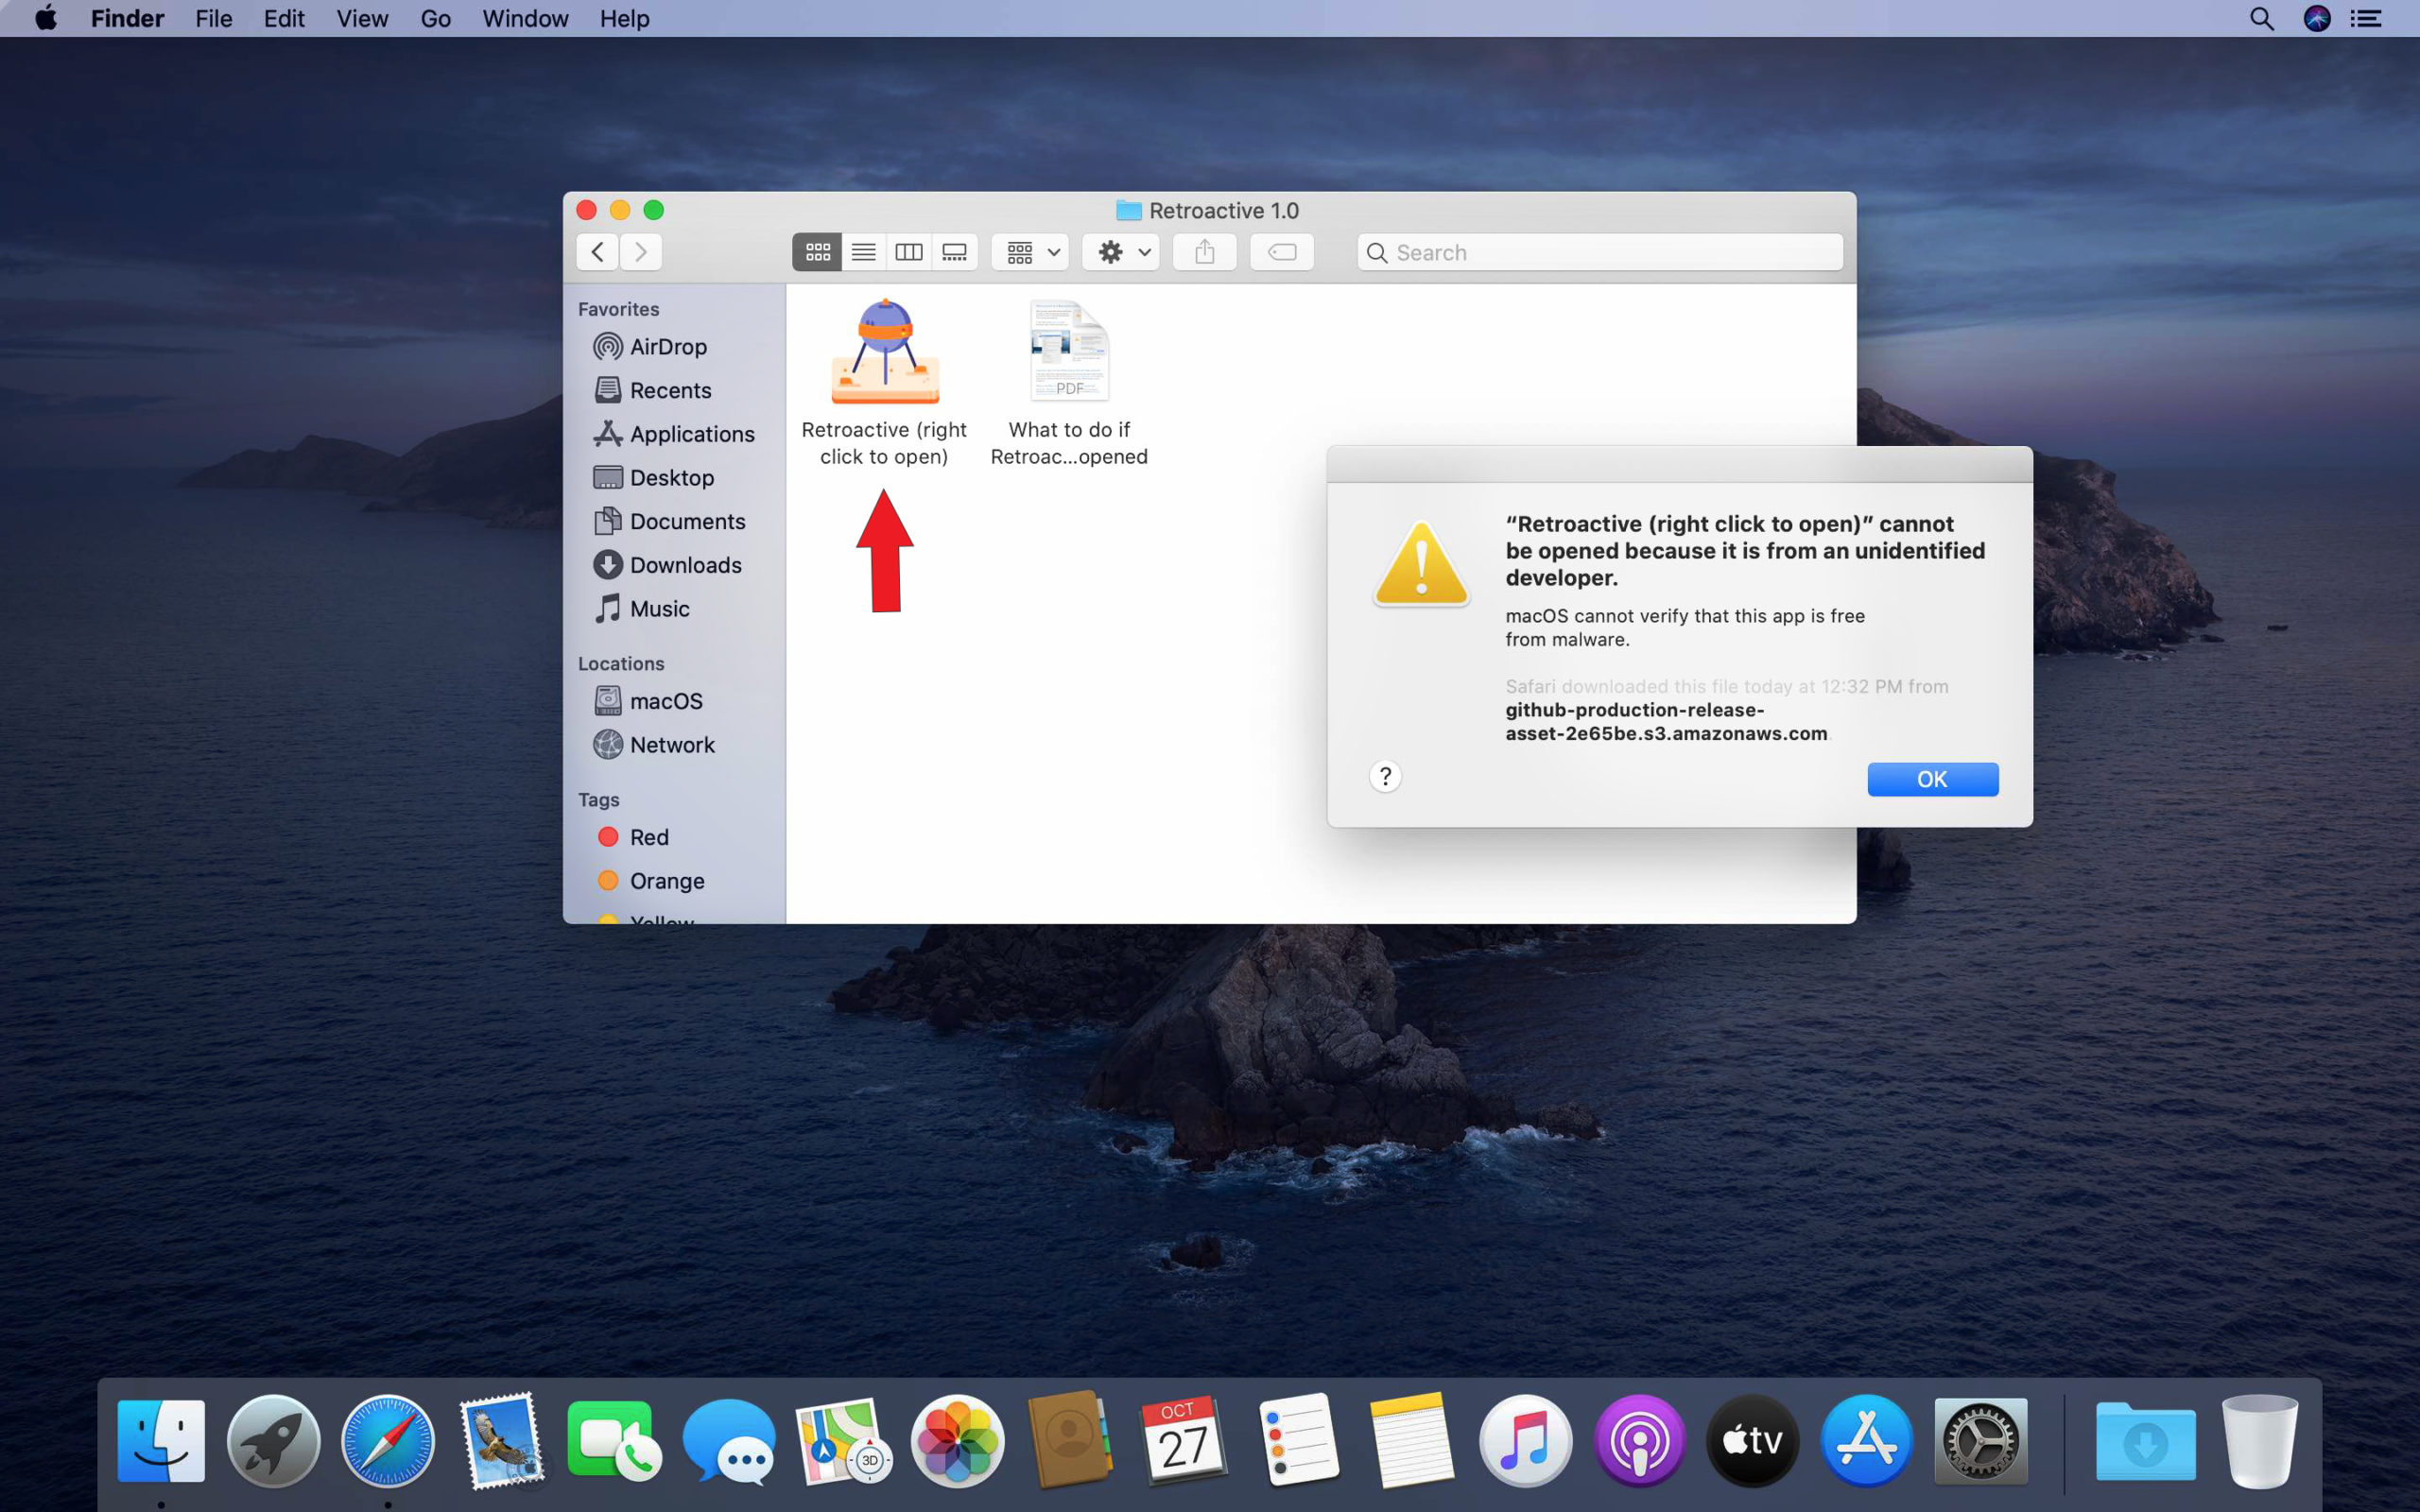The height and width of the screenshot is (1512, 2420).
Task: Open Finder from the Dock
Action: click(x=161, y=1440)
